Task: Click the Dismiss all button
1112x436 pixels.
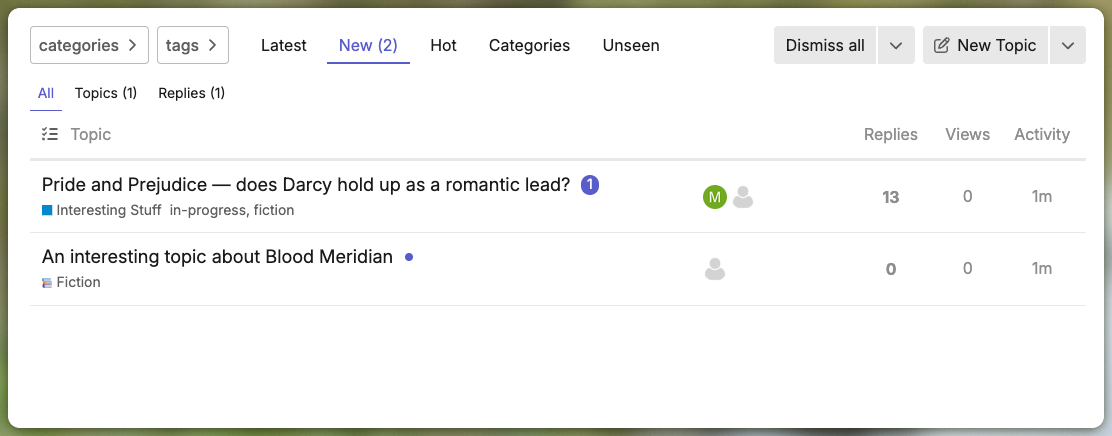Action: [x=825, y=45]
